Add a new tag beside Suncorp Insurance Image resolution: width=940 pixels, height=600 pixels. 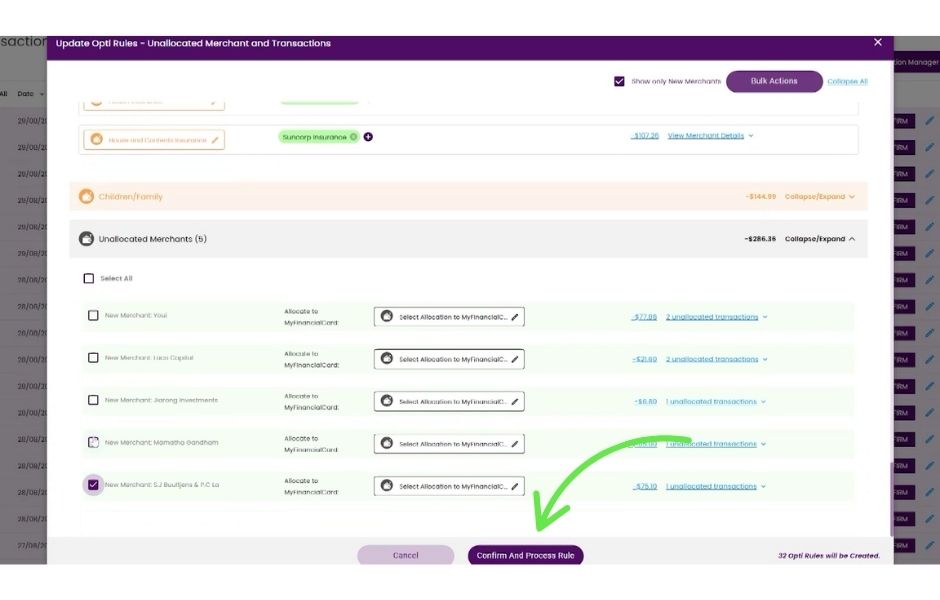(368, 136)
